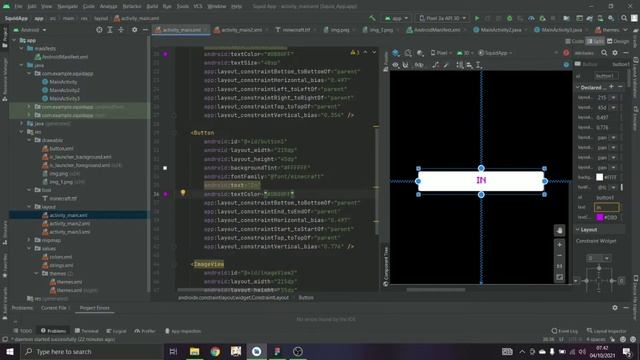Switch editor to Design view mode
Viewport: 640px width, 360px height.
(618, 41)
